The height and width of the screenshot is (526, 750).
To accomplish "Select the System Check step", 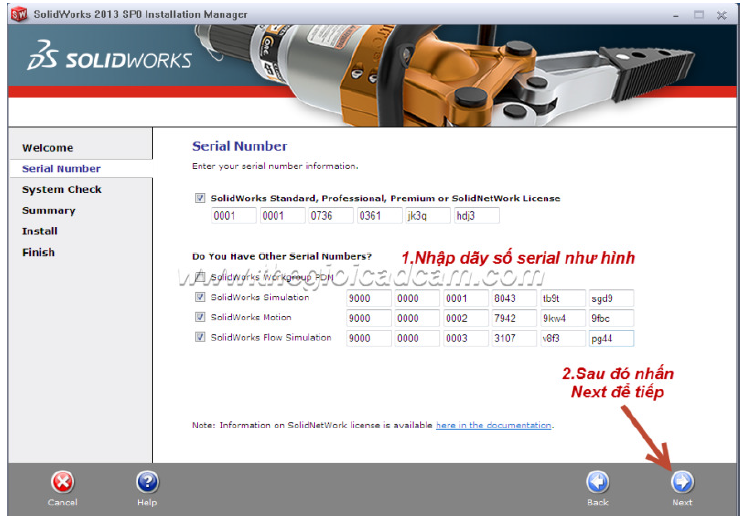I will 62,190.
